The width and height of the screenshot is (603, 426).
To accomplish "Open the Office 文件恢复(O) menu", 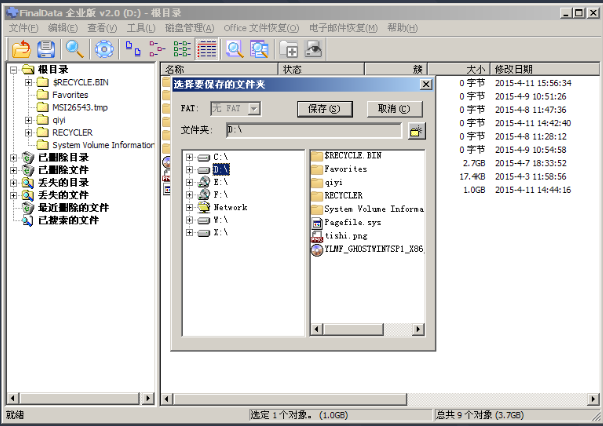I will [261, 28].
